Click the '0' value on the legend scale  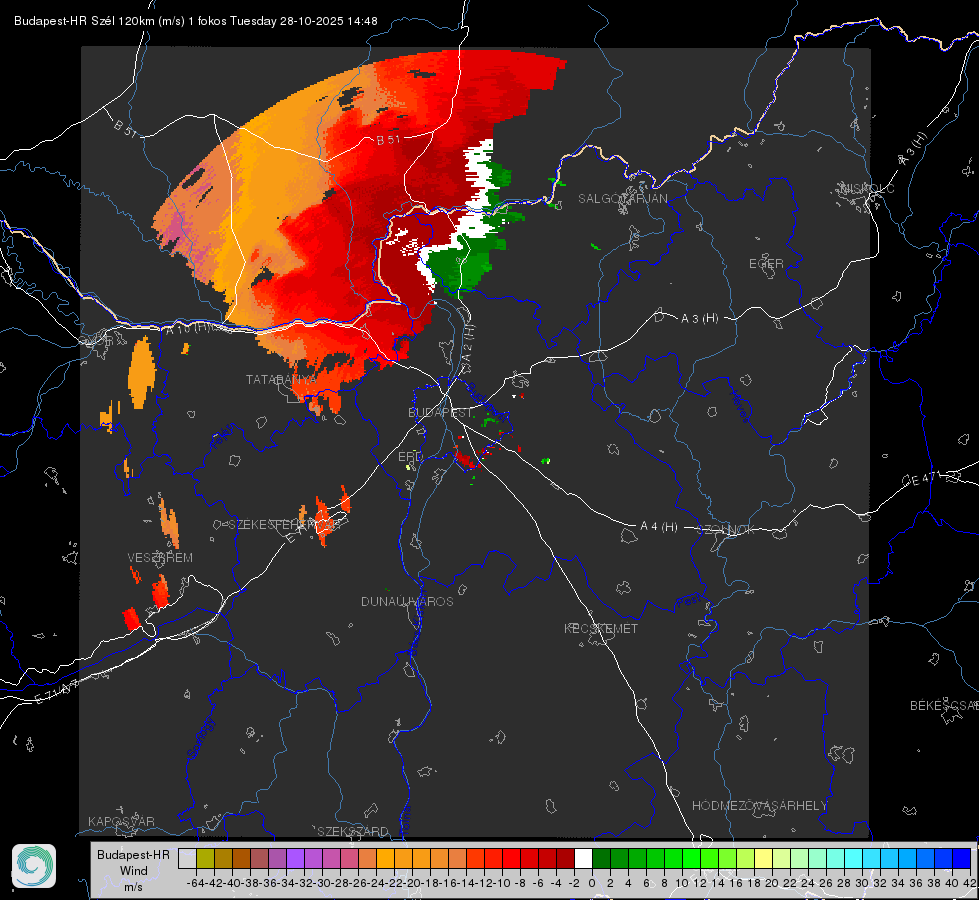point(592,883)
